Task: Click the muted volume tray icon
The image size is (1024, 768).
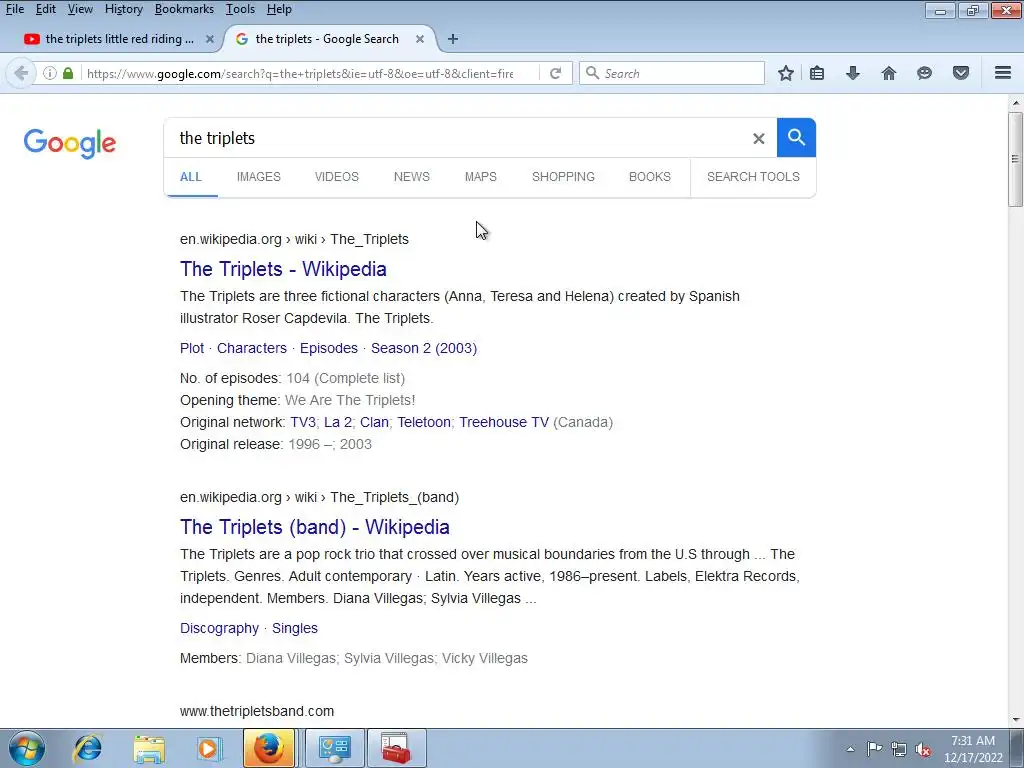Action: coord(923,749)
